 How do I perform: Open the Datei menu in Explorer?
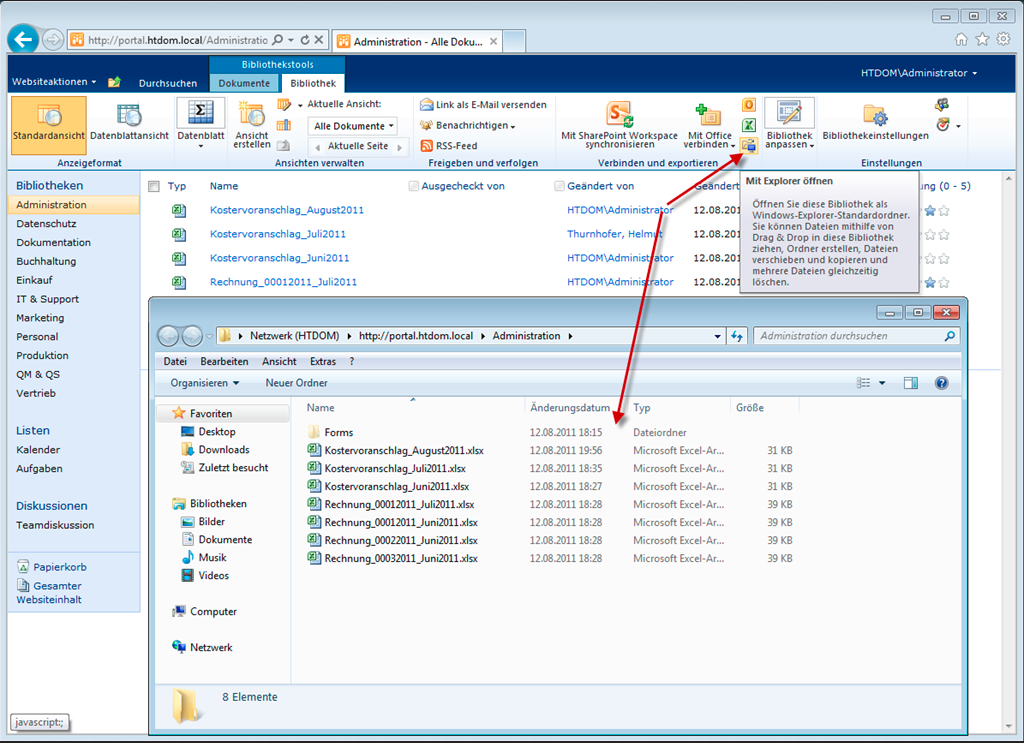click(x=175, y=361)
